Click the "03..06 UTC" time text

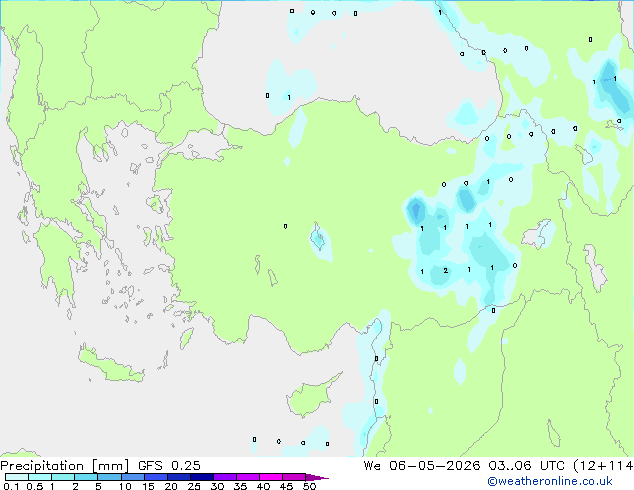tap(526, 466)
